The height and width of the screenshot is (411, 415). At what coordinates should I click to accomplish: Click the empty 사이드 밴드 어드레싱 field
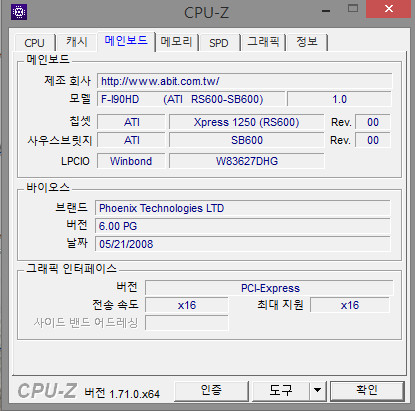tap(187, 323)
